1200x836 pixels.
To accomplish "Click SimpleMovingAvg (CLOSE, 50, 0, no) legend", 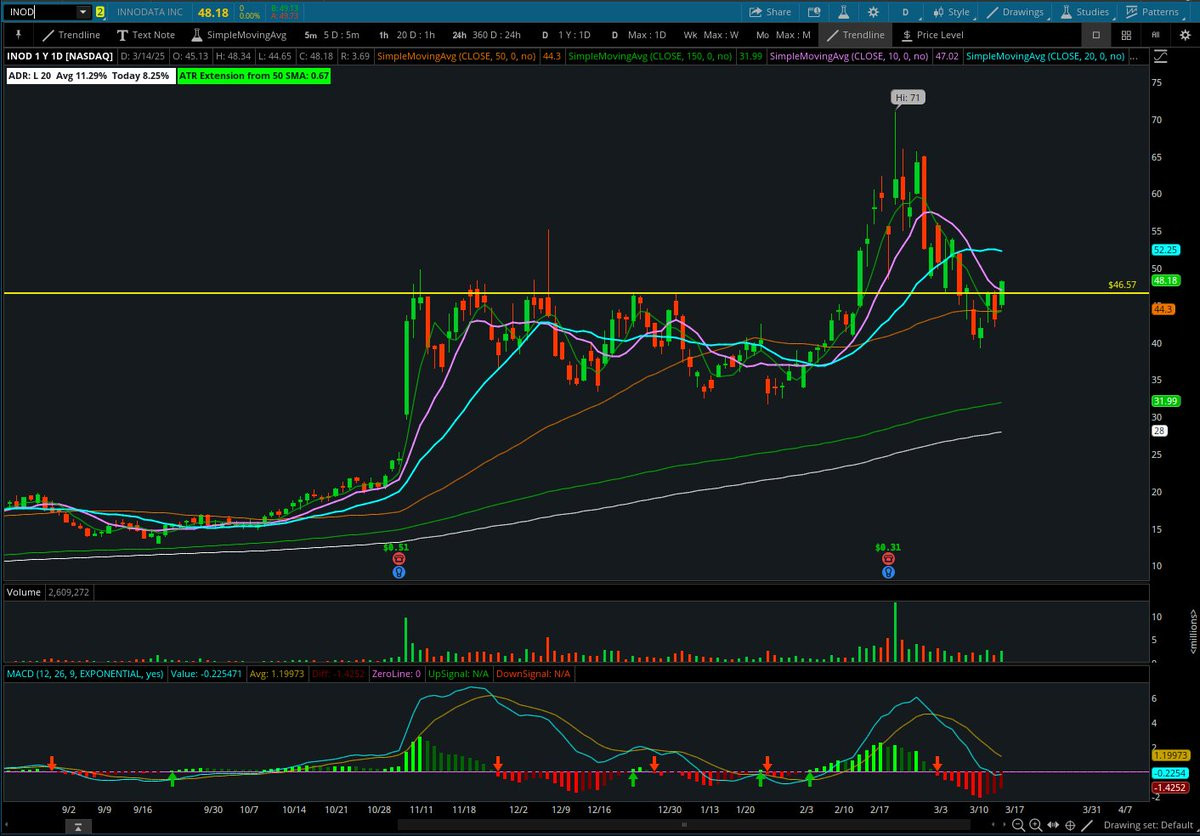I will (456, 57).
